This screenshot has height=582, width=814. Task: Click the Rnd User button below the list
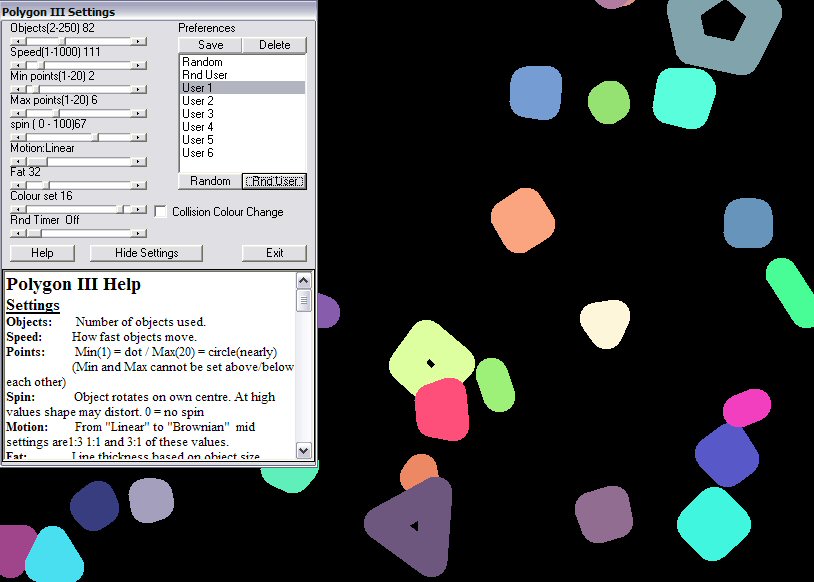click(274, 181)
